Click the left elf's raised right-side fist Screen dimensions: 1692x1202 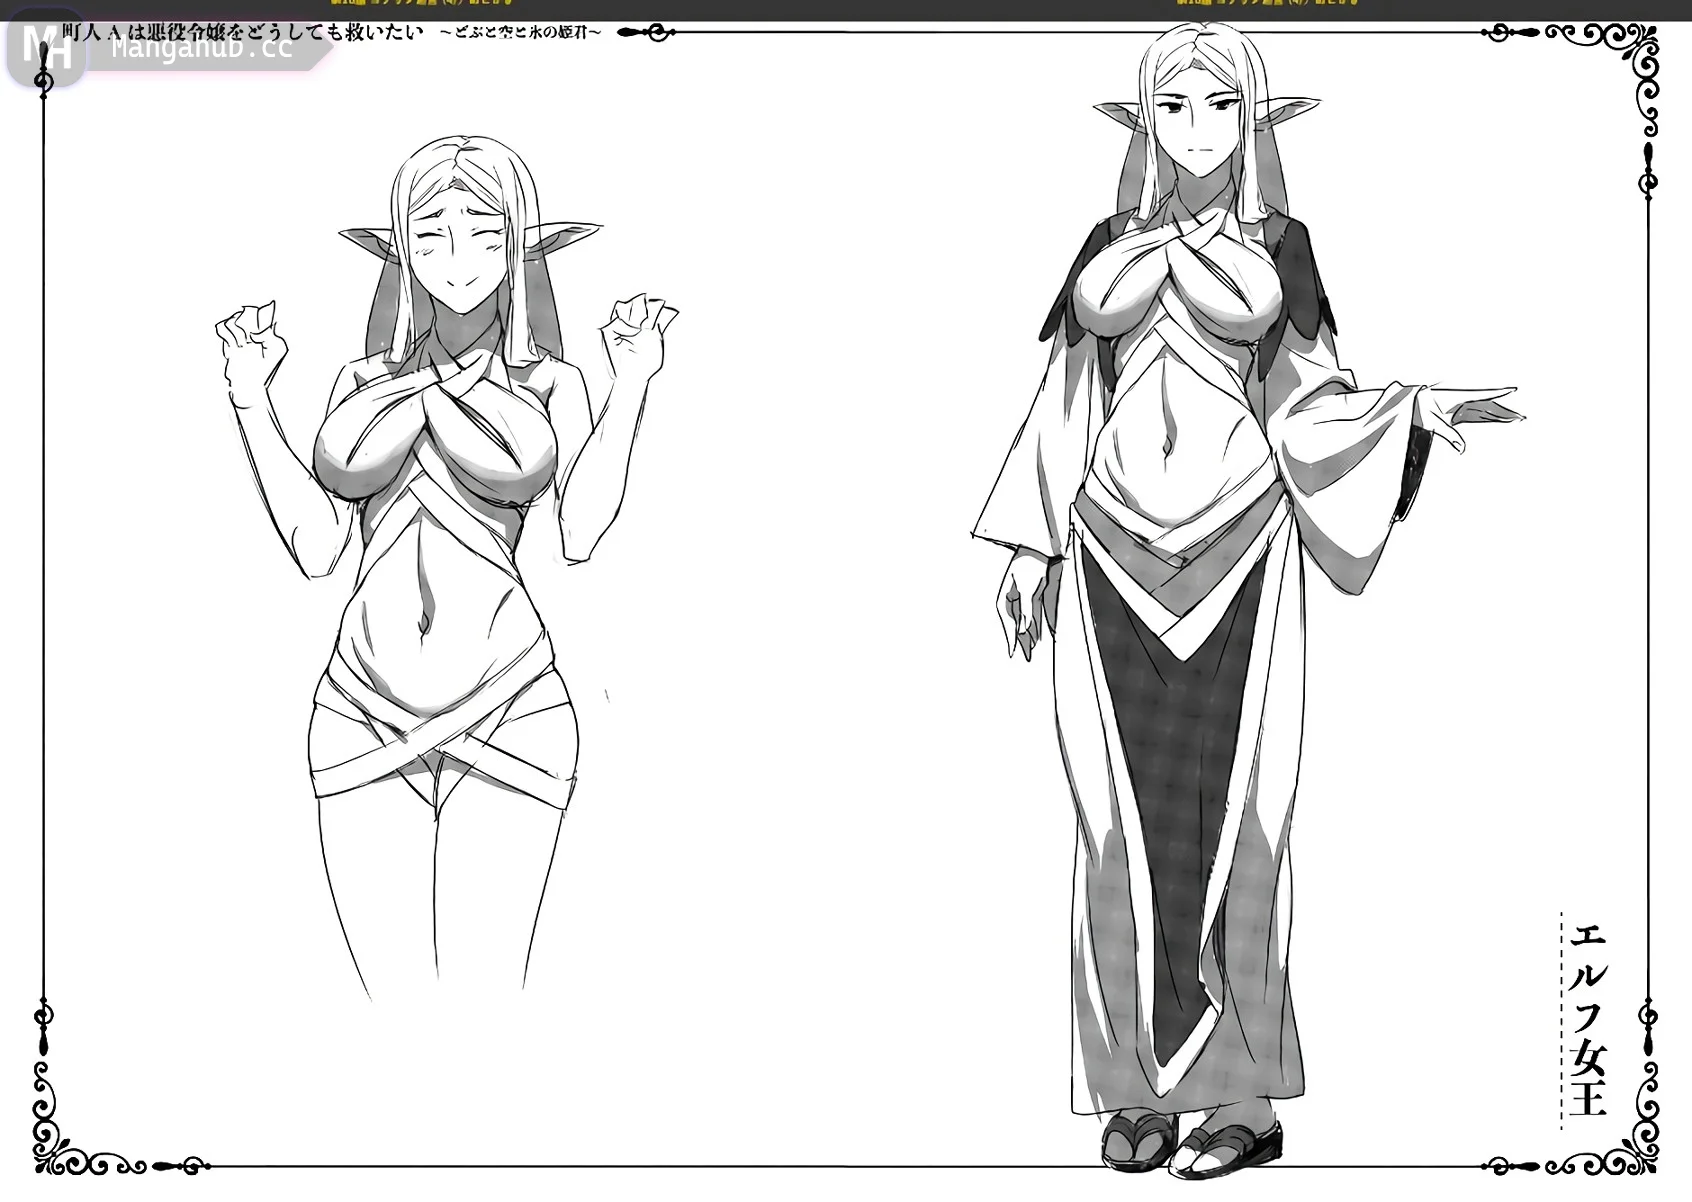tap(638, 320)
